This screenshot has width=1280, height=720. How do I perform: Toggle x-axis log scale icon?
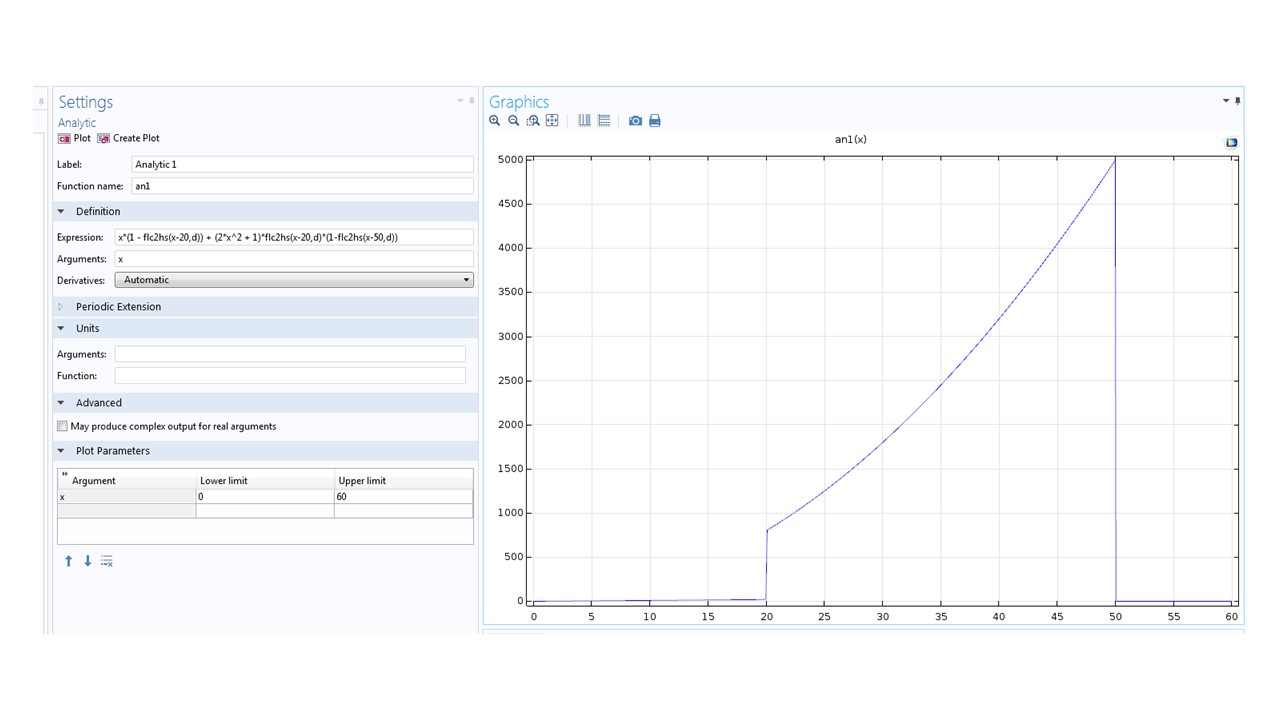584,121
